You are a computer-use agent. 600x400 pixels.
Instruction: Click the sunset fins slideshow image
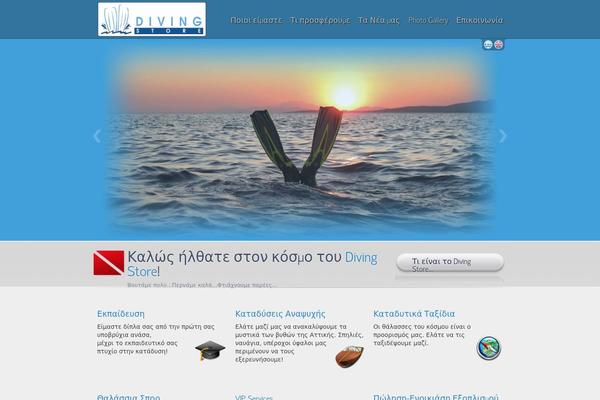point(300,140)
